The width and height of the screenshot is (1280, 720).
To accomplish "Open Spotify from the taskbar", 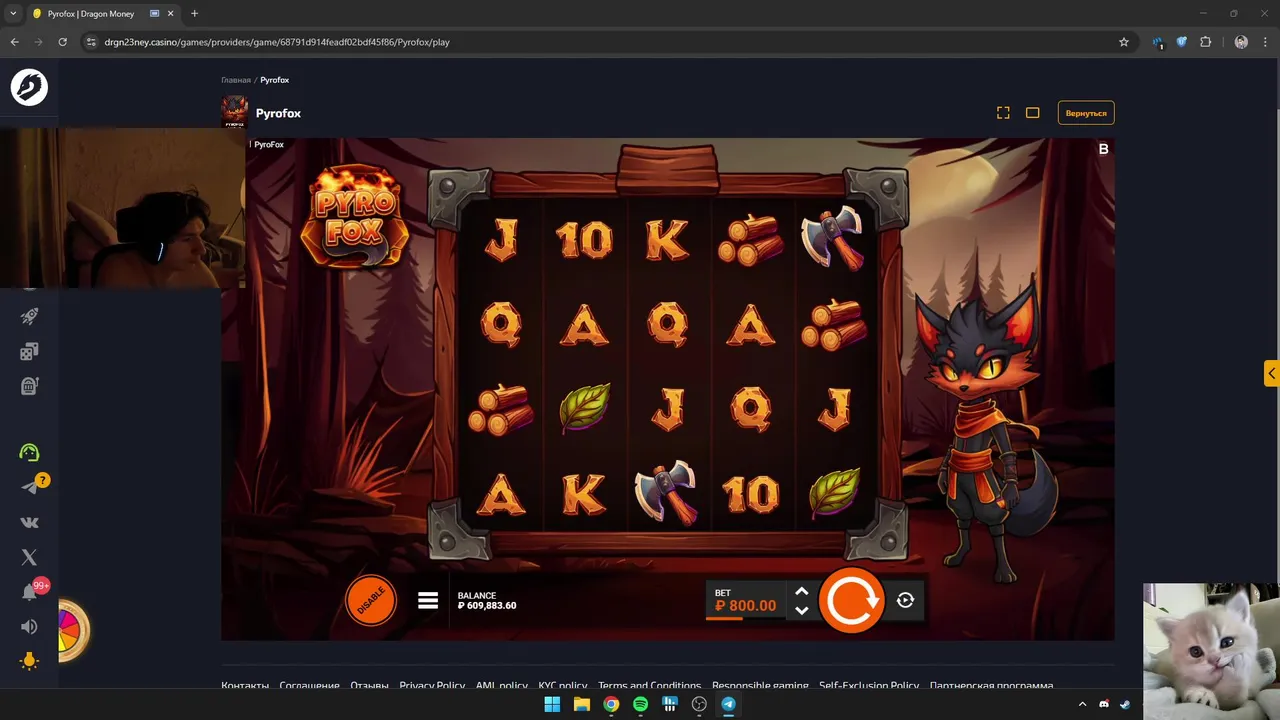I will [x=640, y=704].
